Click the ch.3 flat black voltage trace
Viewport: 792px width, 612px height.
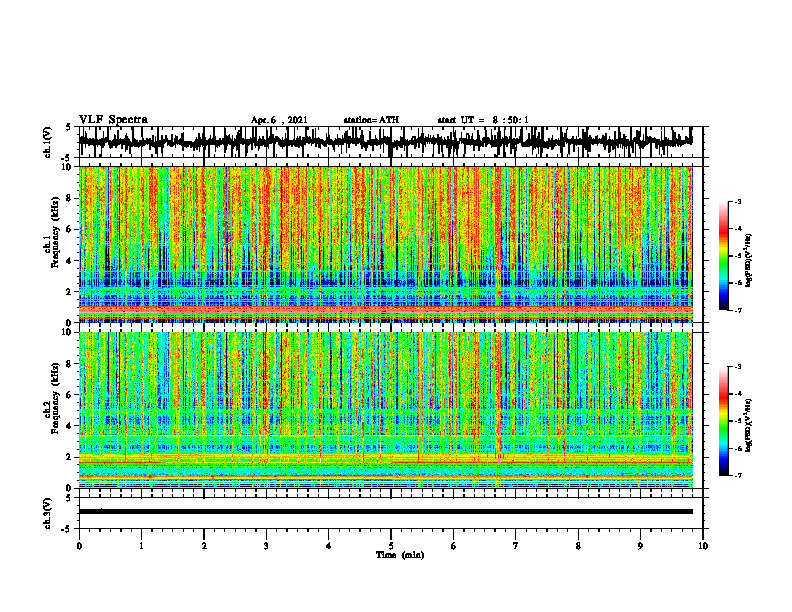[386, 512]
